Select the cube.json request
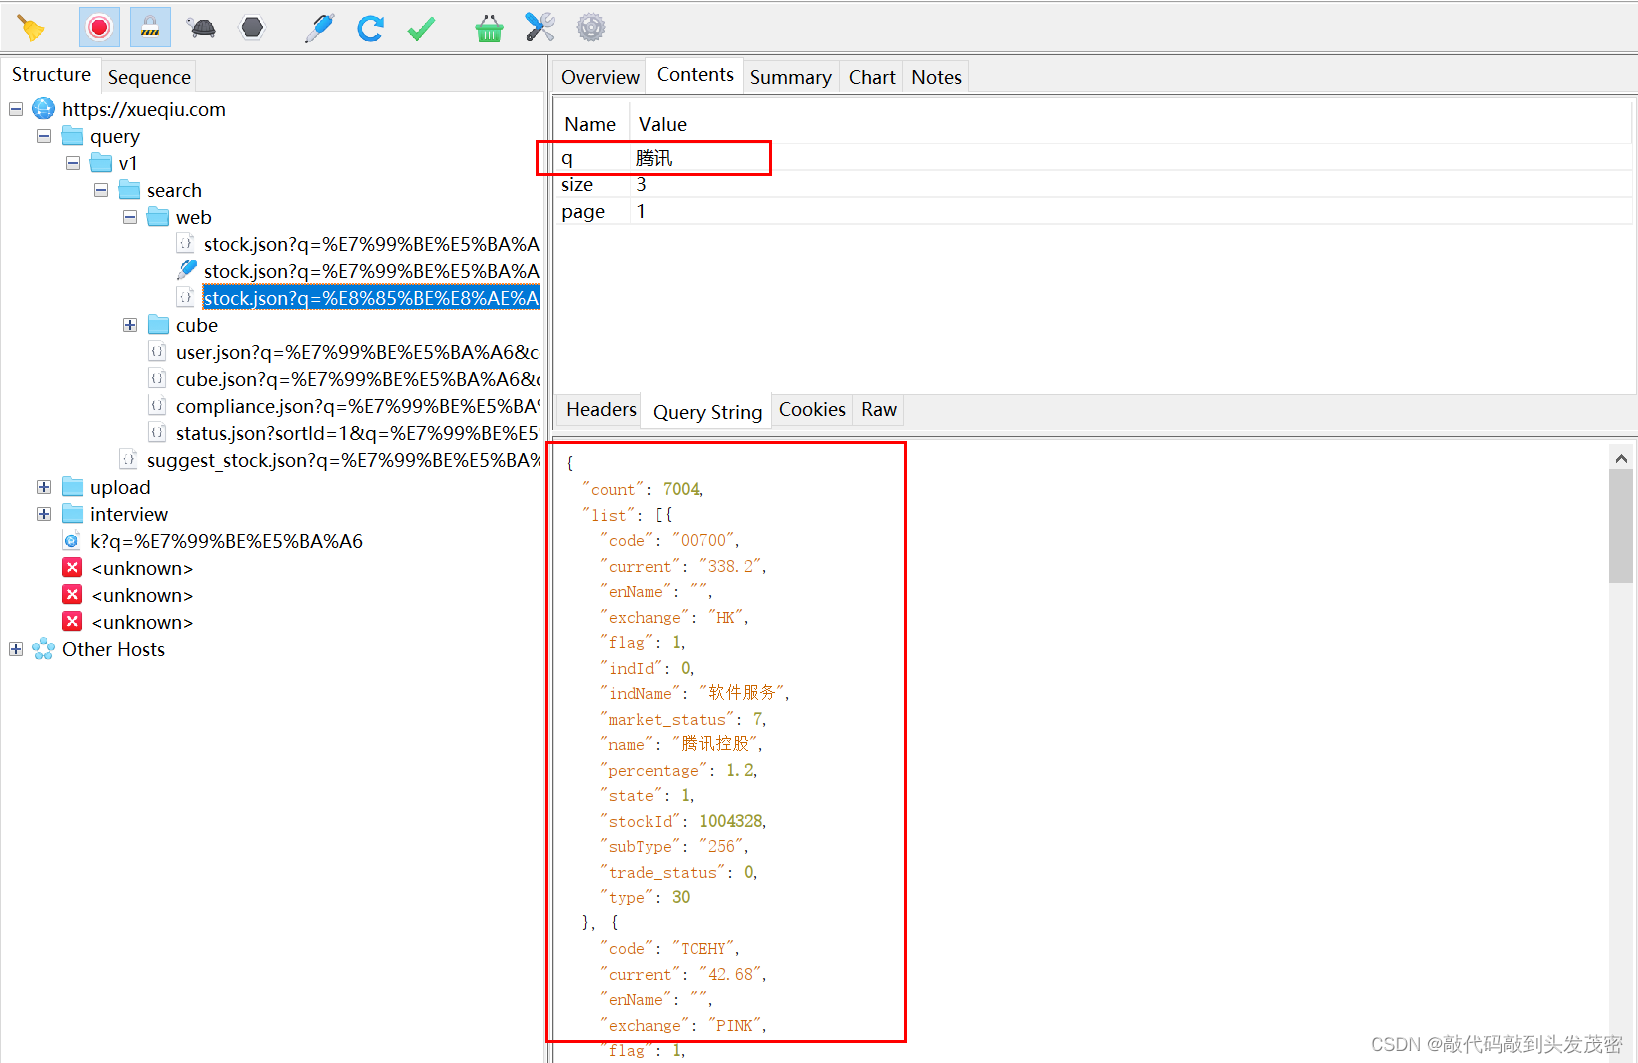This screenshot has width=1638, height=1063. pyautogui.click(x=357, y=379)
